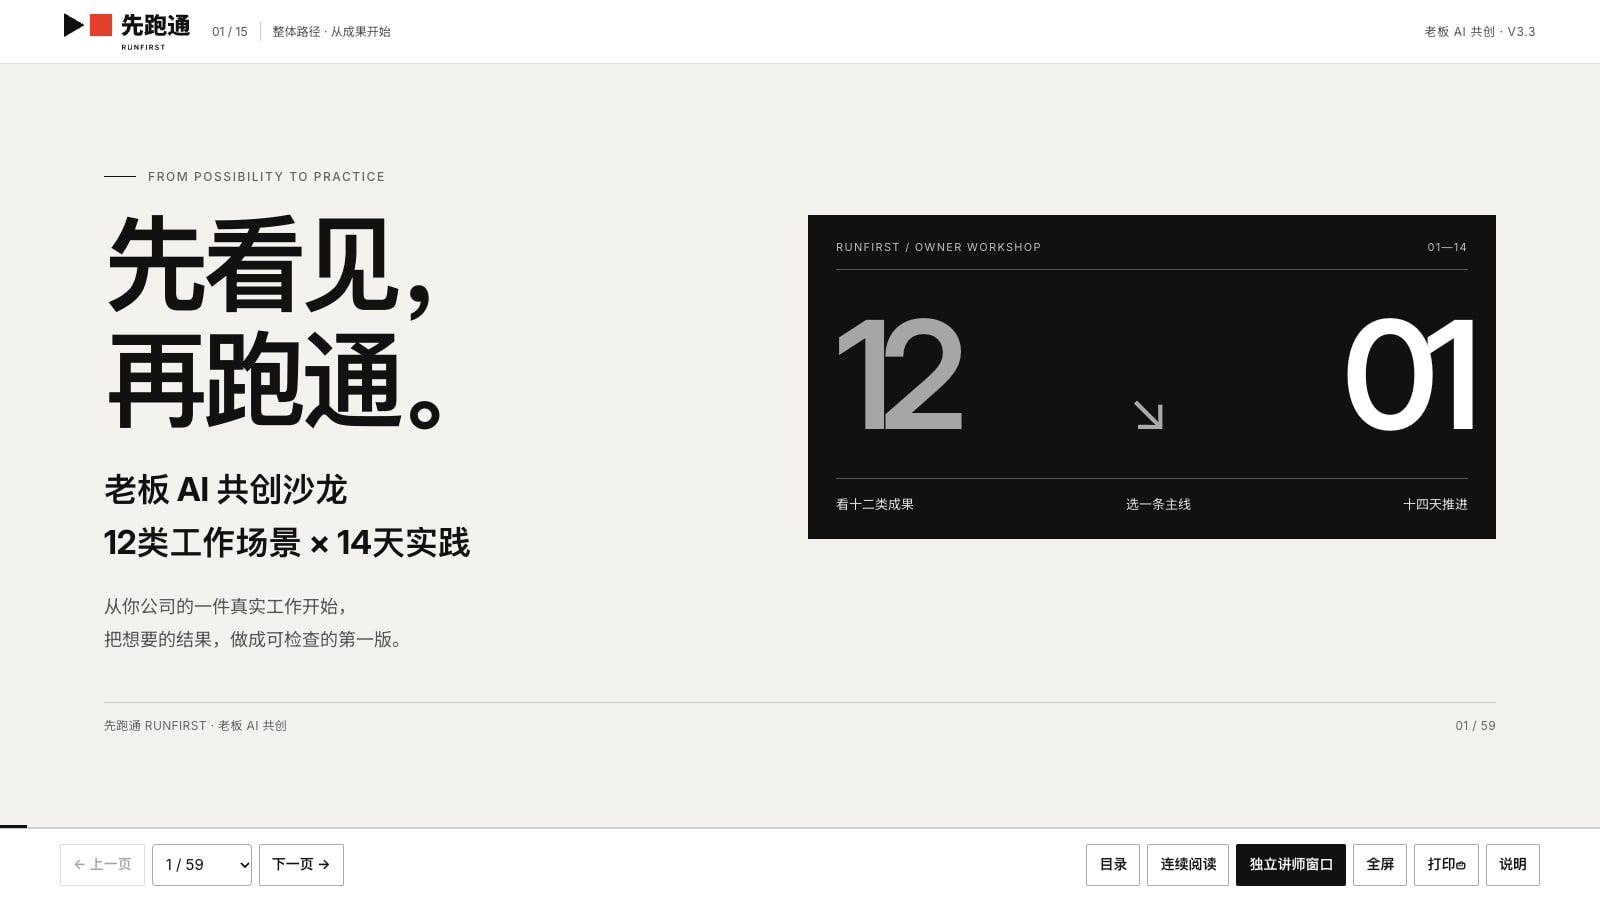
Task: Click the disabled 上一页 previous page button
Action: click(x=102, y=865)
